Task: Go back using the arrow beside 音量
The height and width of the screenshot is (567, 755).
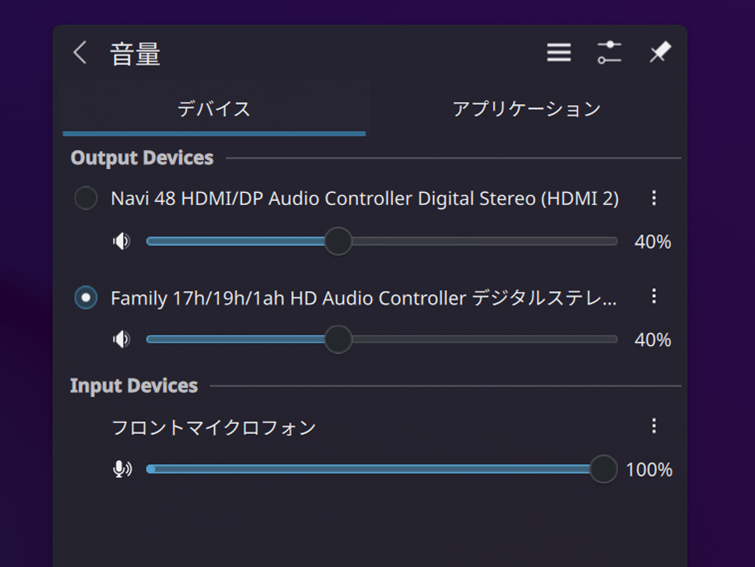Action: (x=81, y=53)
